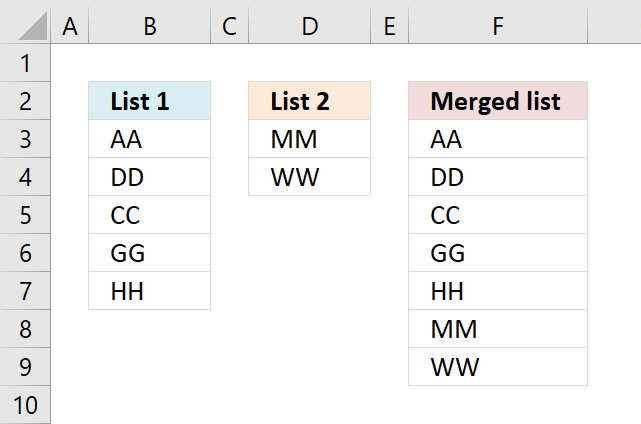This screenshot has height=424, width=641.
Task: Select column B header
Action: tap(150, 26)
